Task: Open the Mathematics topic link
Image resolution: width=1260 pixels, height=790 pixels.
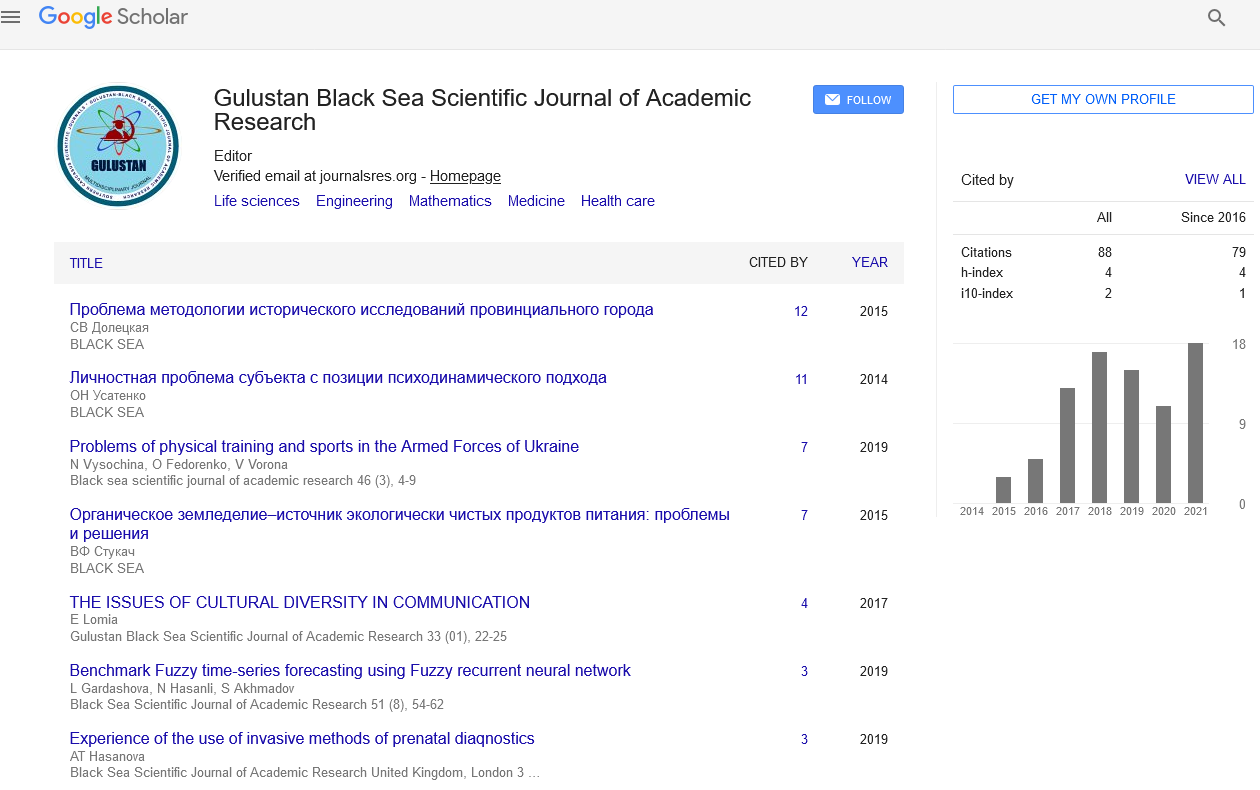Action: point(450,201)
